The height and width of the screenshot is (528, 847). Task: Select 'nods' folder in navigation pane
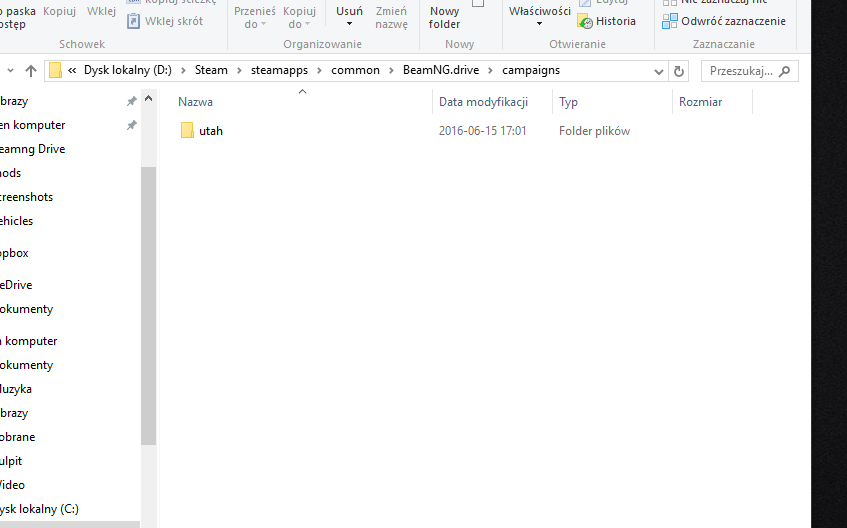11,173
